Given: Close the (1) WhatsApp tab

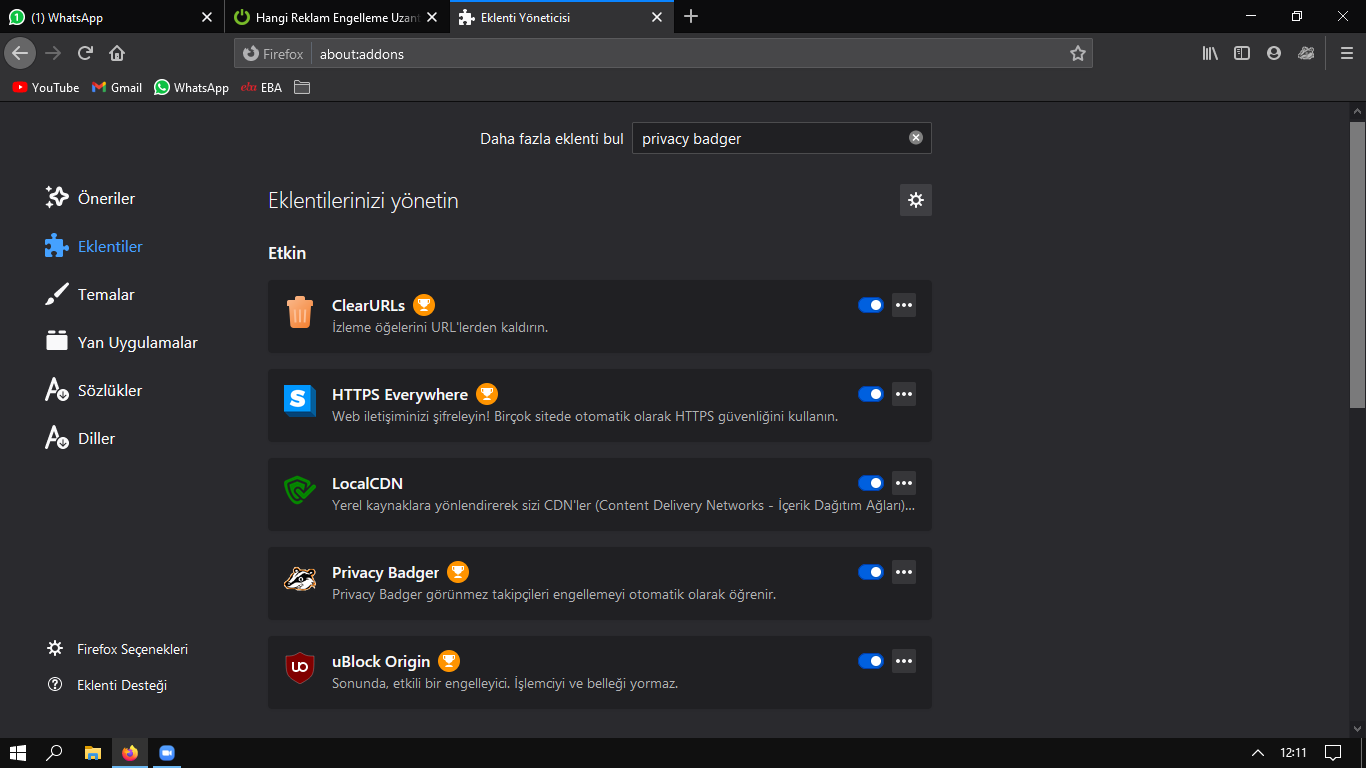Looking at the screenshot, I should click(206, 17).
